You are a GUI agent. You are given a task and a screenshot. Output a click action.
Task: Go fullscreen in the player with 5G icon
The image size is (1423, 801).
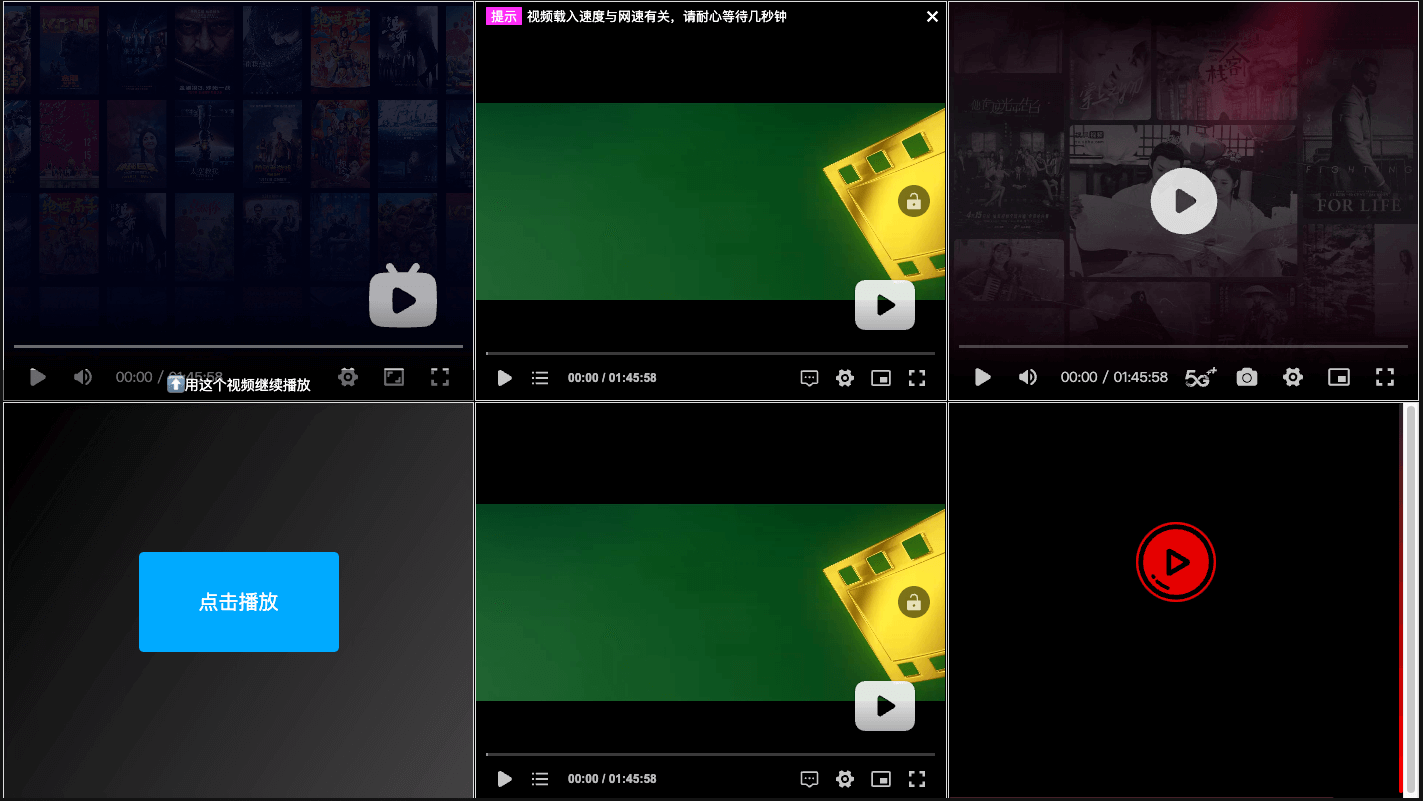1384,377
